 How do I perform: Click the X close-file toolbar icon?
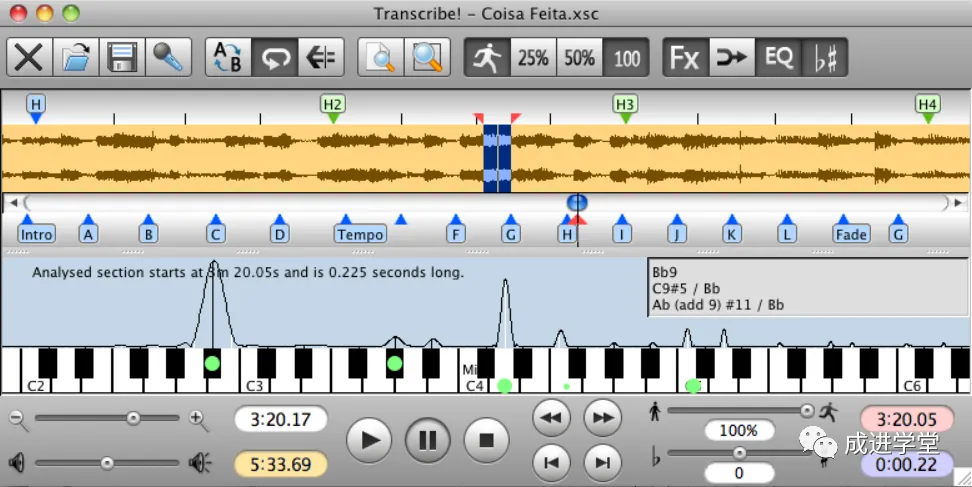pyautogui.click(x=29, y=58)
